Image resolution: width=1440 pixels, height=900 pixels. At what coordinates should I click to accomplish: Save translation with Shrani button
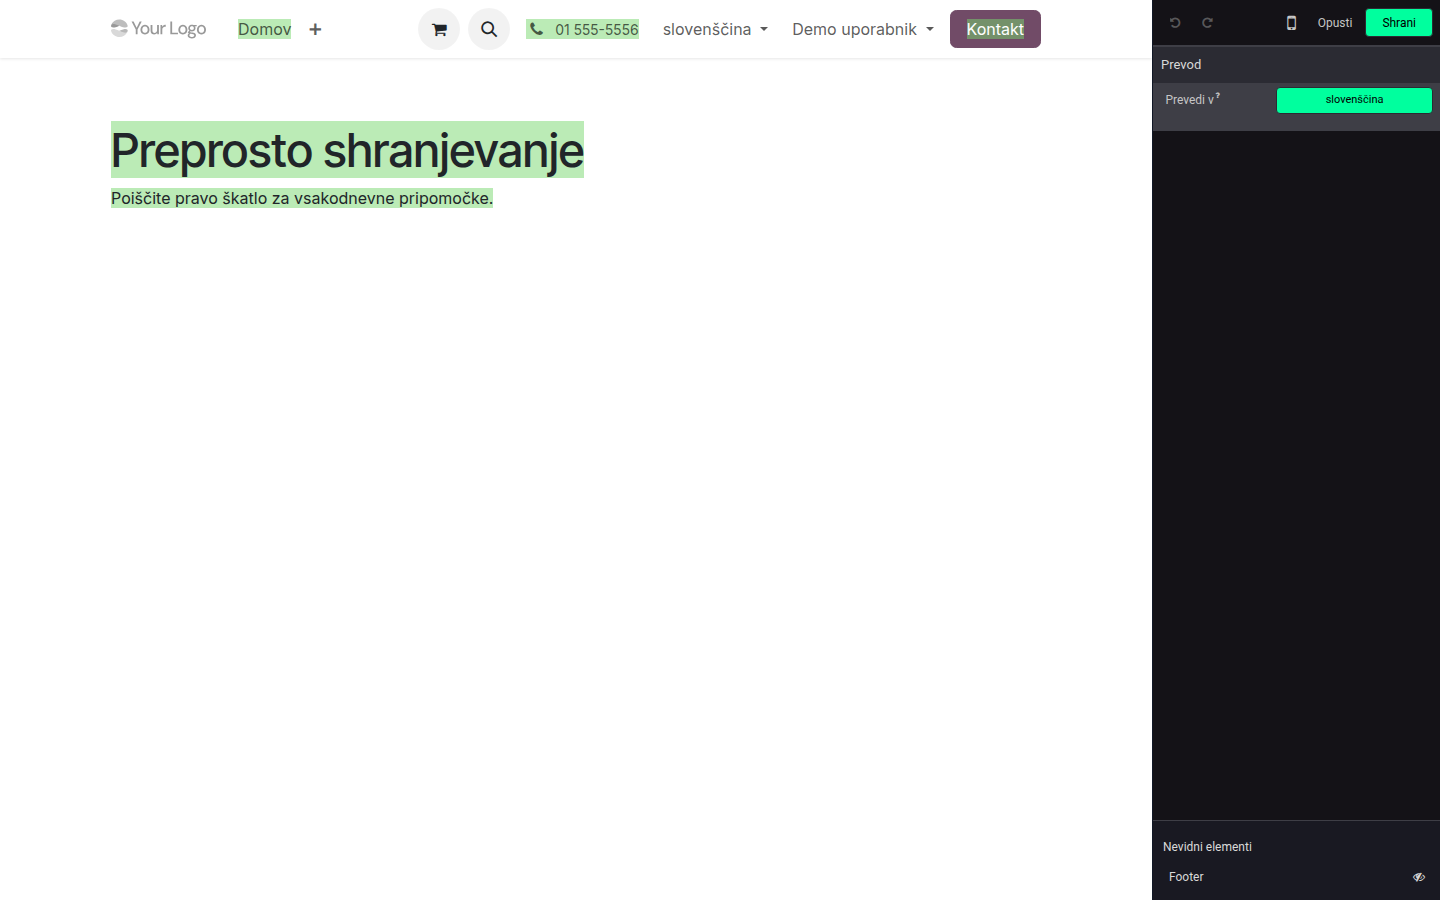tap(1398, 23)
